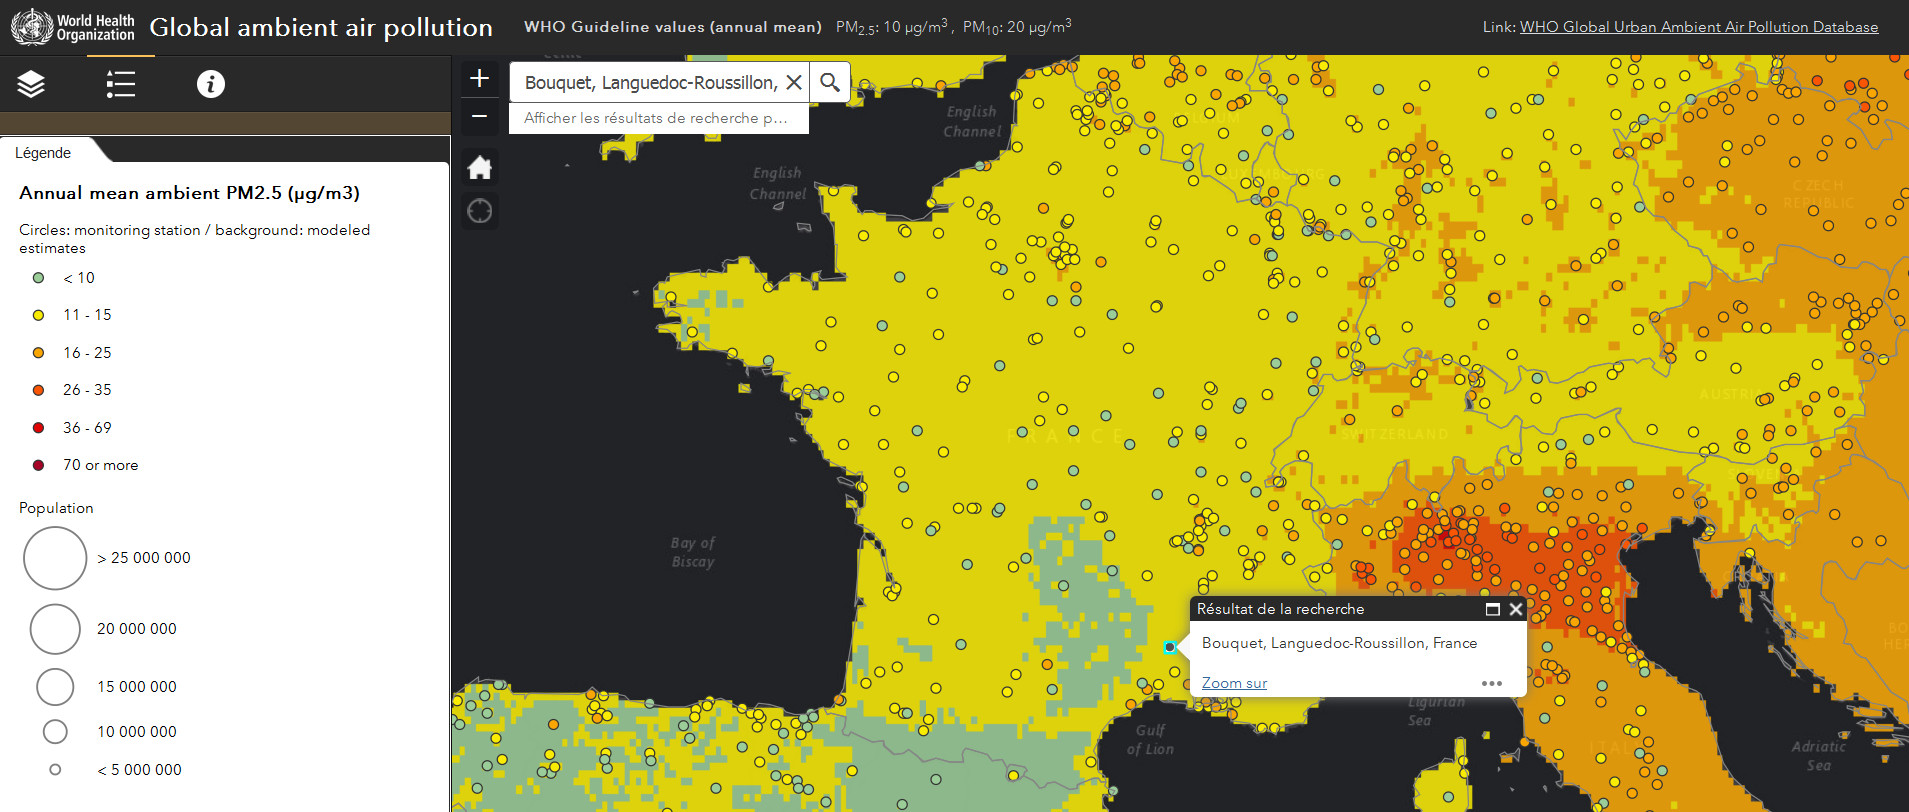Expand 'Afficher les résultats de recherche' suggestion
The image size is (1909, 812).
(656, 118)
